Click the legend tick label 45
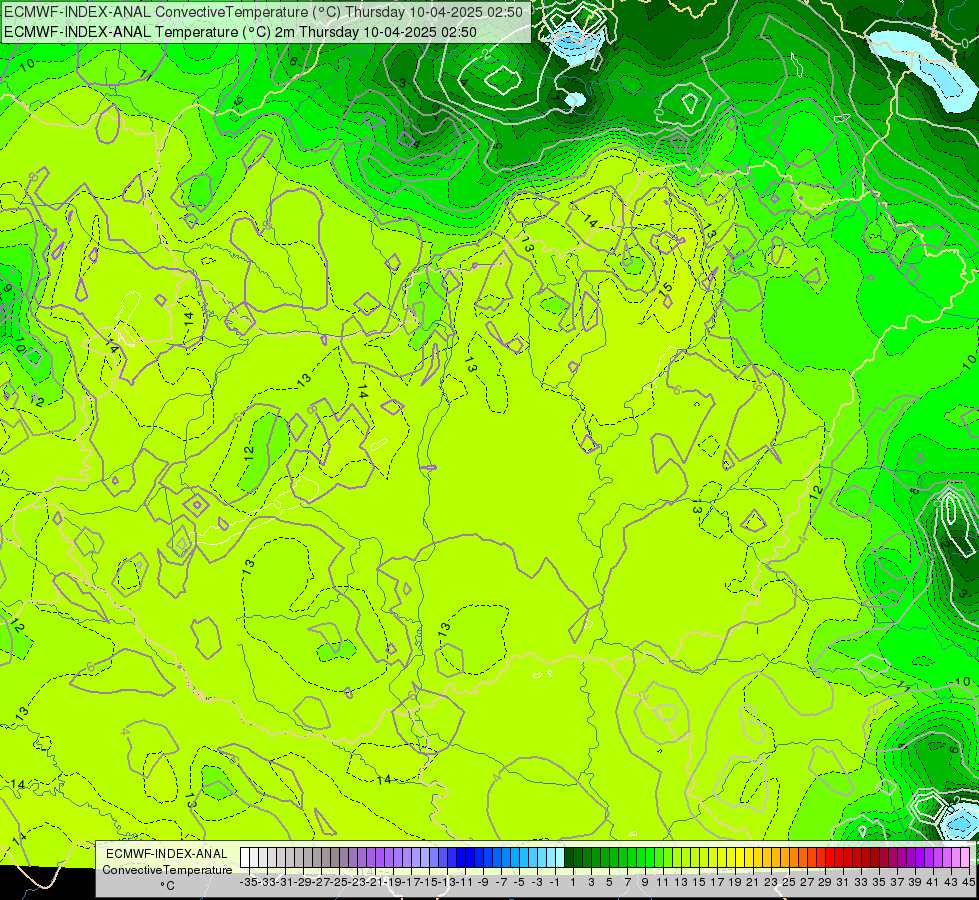The width and height of the screenshot is (979, 900). (968, 882)
